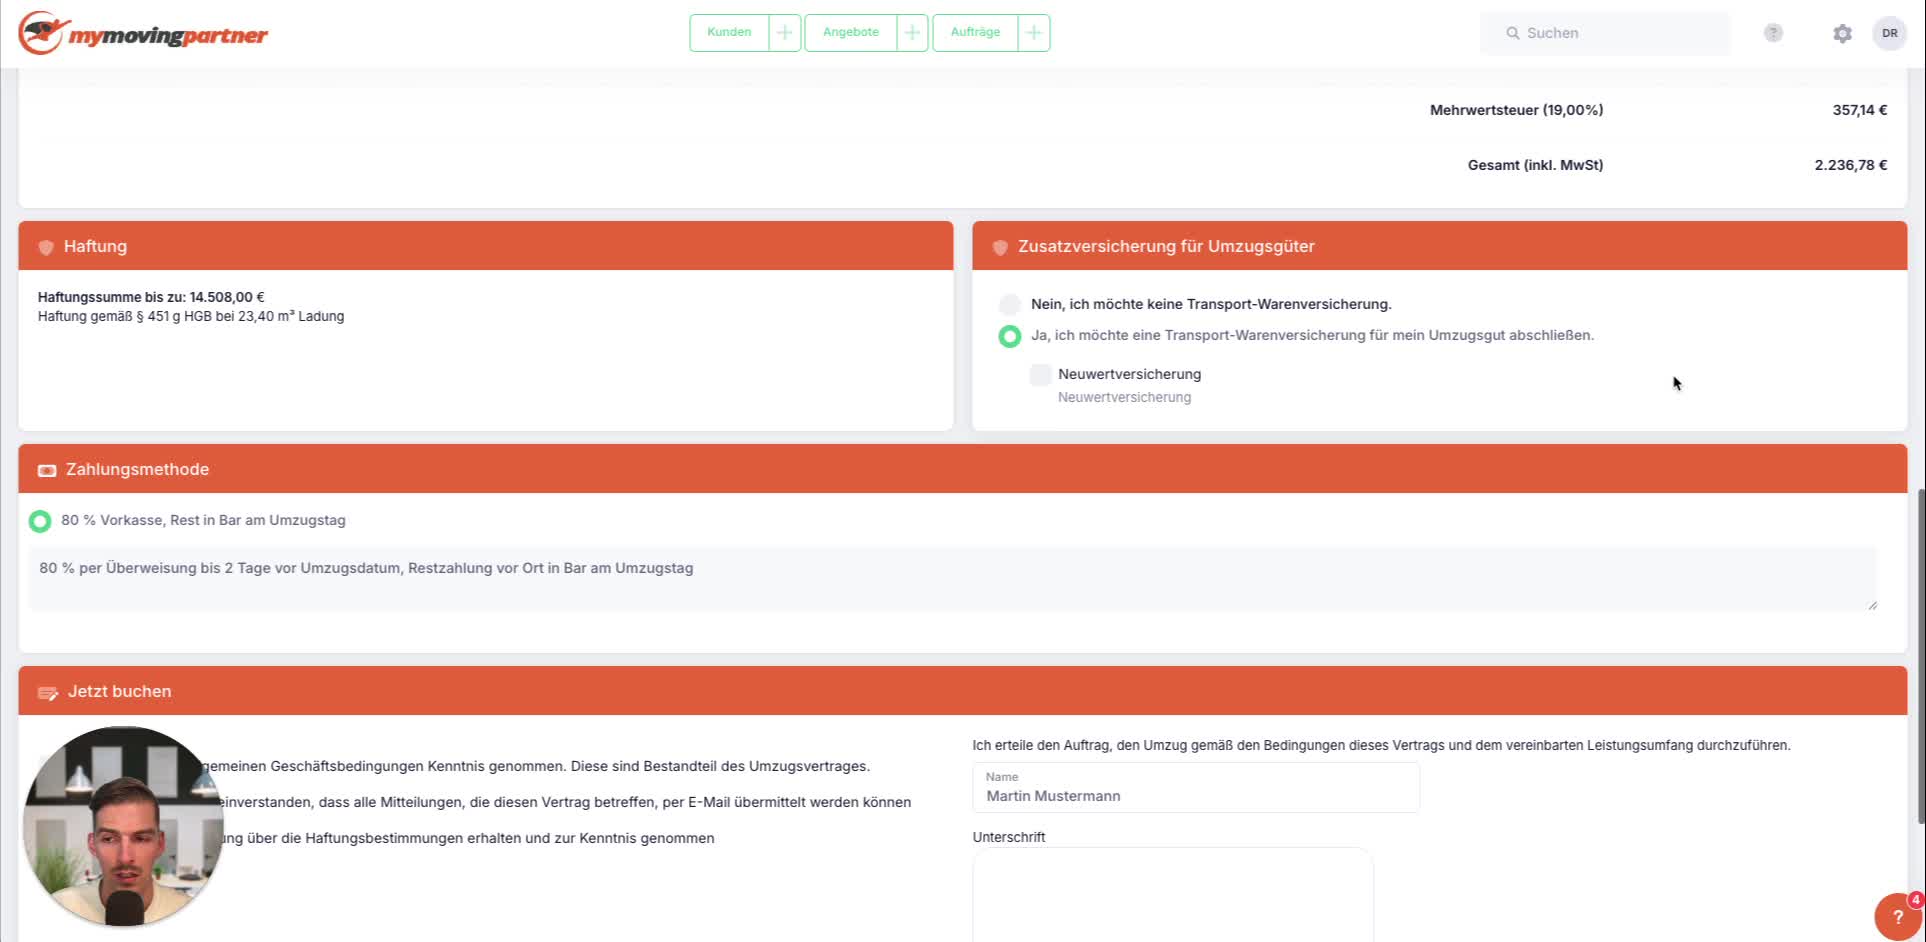
Task: Add a new customer via Kunden plus
Action: 785,33
